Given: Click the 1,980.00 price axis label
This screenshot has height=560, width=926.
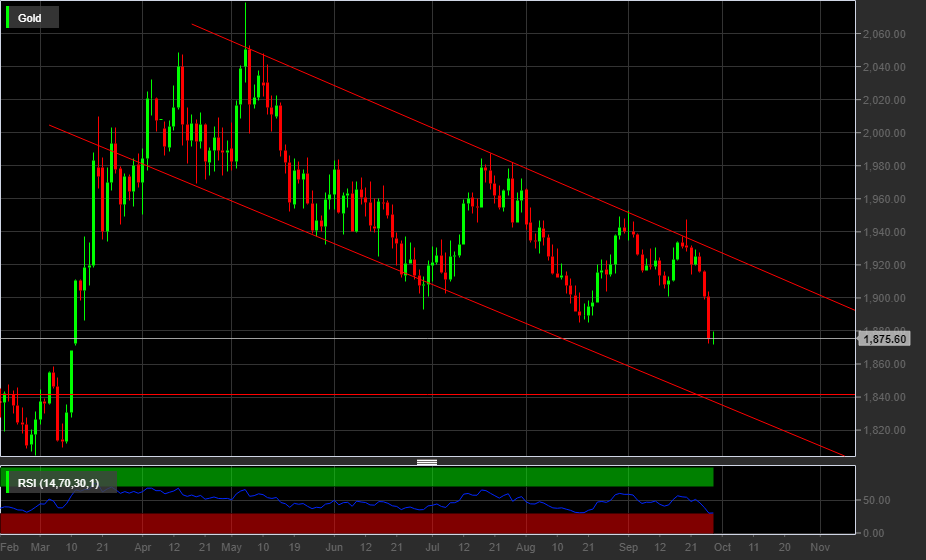Looking at the screenshot, I should coord(884,167).
